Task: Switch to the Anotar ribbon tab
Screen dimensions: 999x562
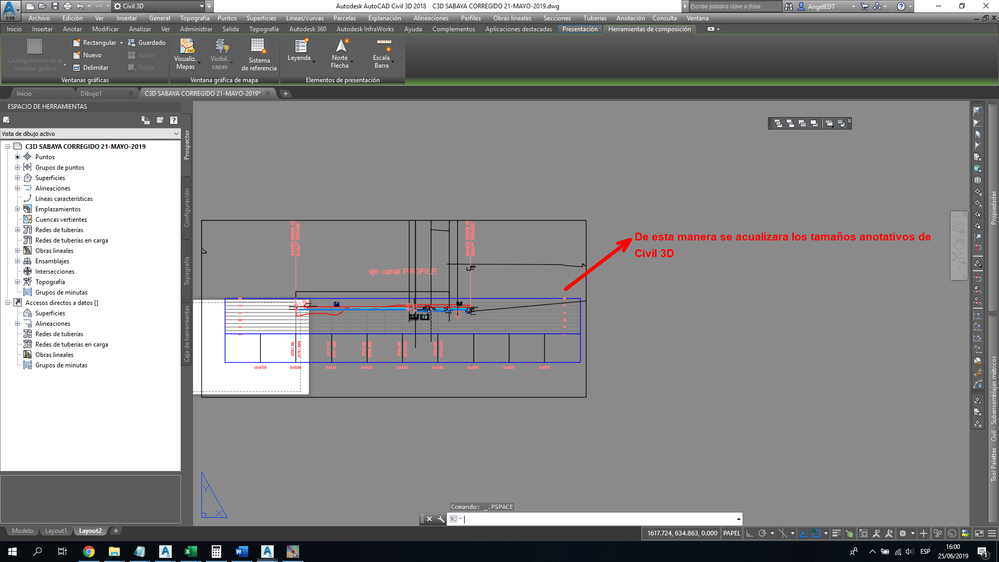Action: [x=72, y=29]
